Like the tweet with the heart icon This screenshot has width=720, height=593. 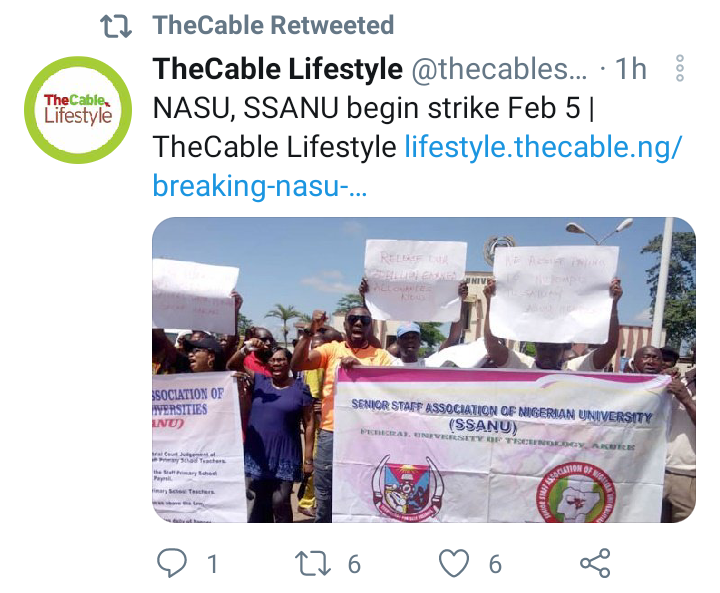(x=454, y=563)
